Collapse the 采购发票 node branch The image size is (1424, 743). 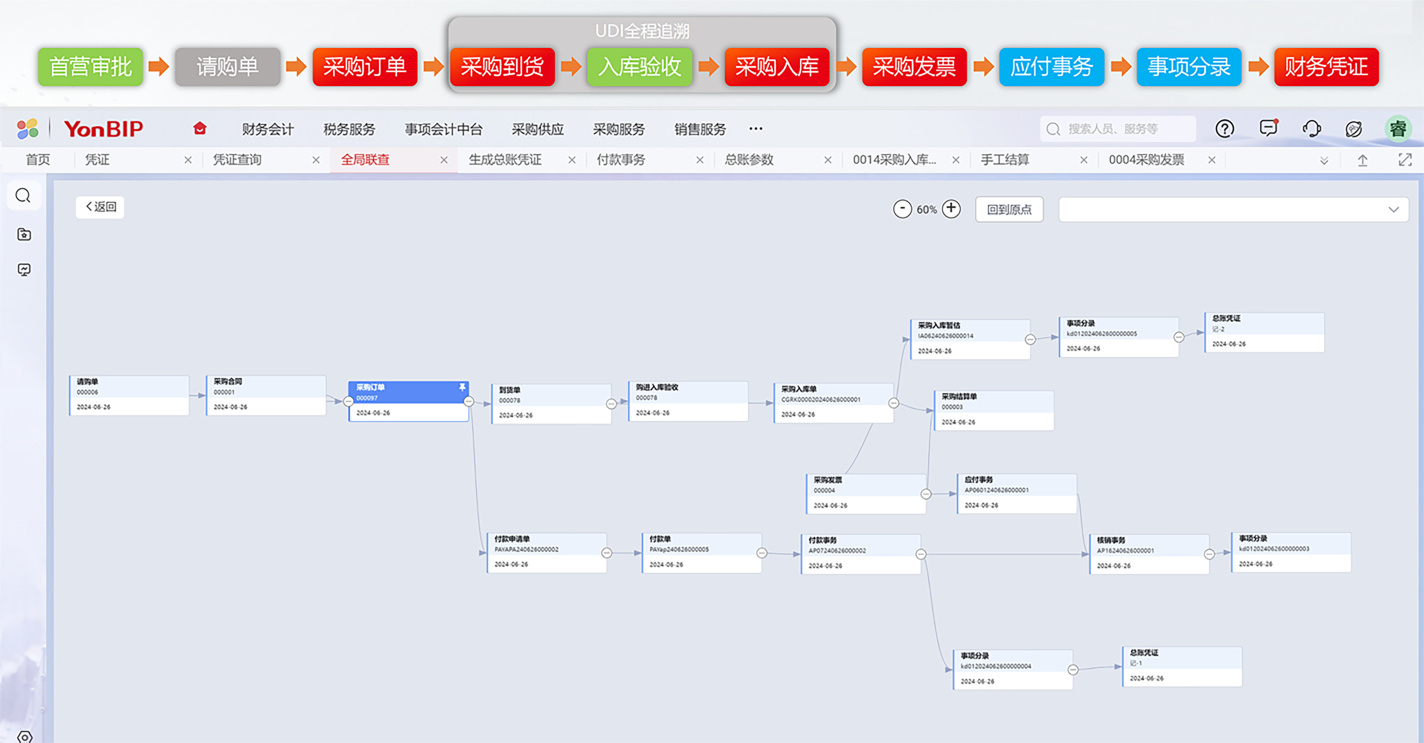926,494
